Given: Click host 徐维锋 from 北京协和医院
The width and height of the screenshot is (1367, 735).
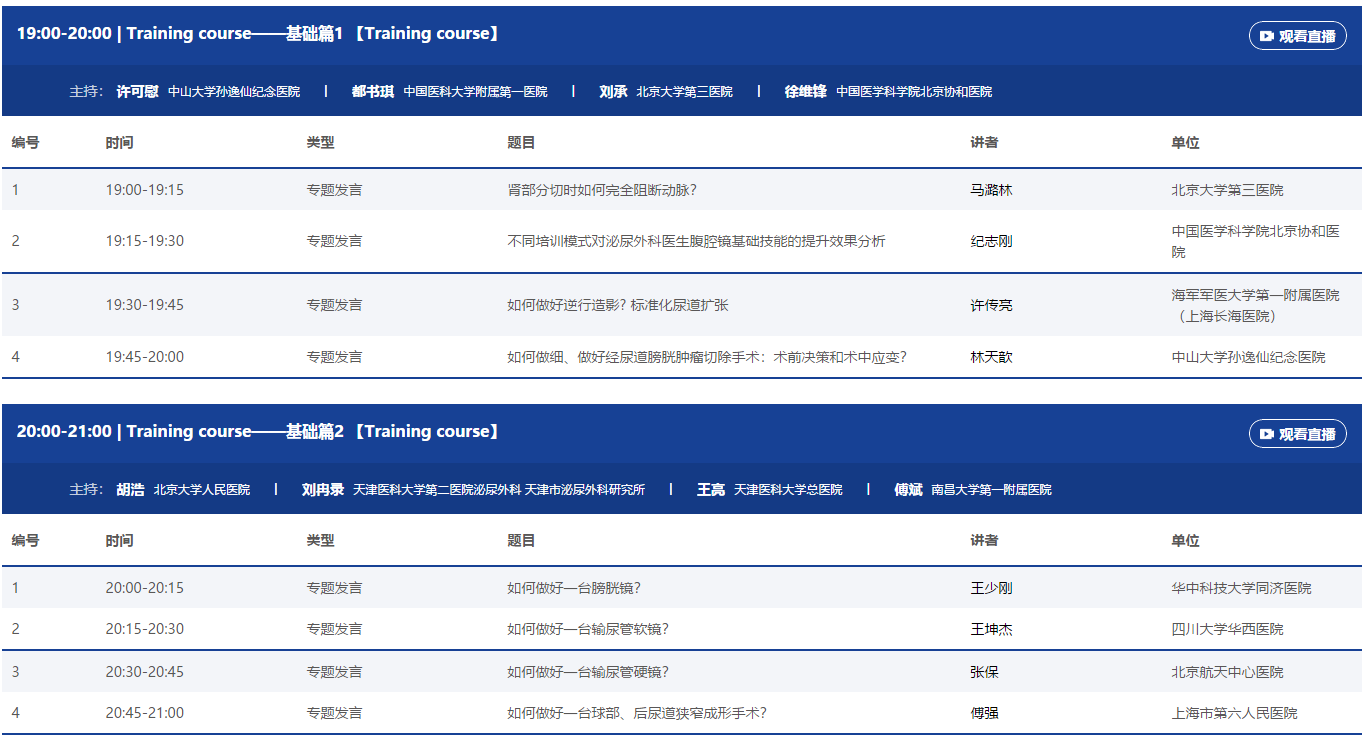Looking at the screenshot, I should click(805, 91).
